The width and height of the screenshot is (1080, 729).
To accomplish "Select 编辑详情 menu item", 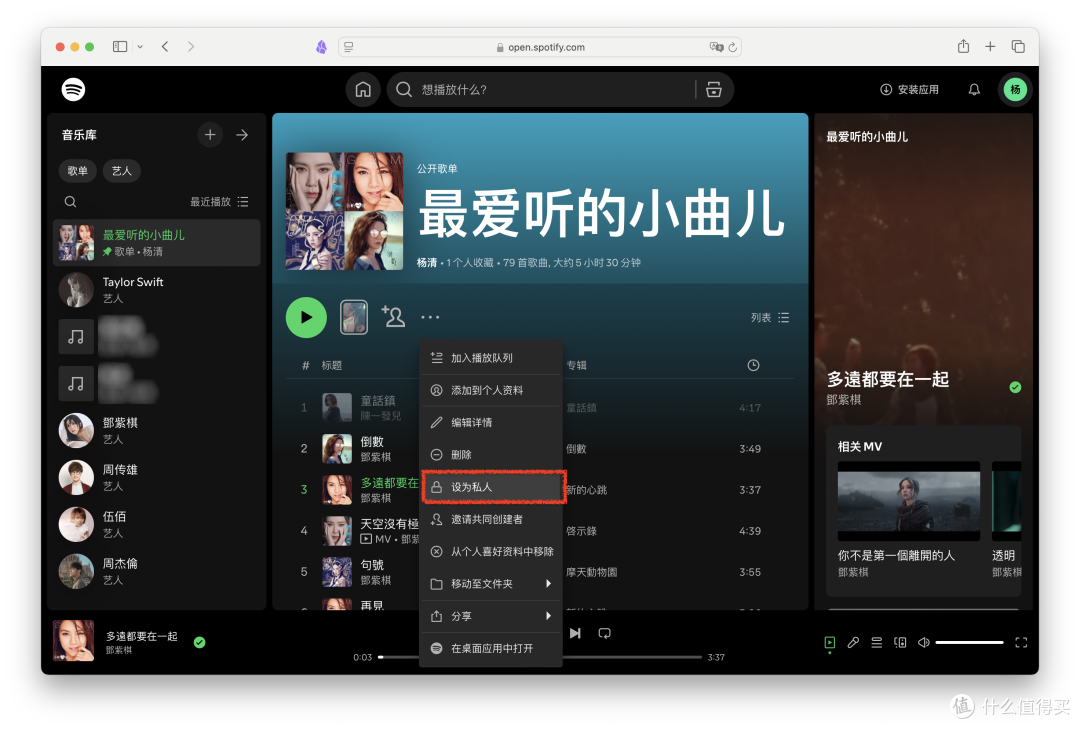I will (492, 422).
